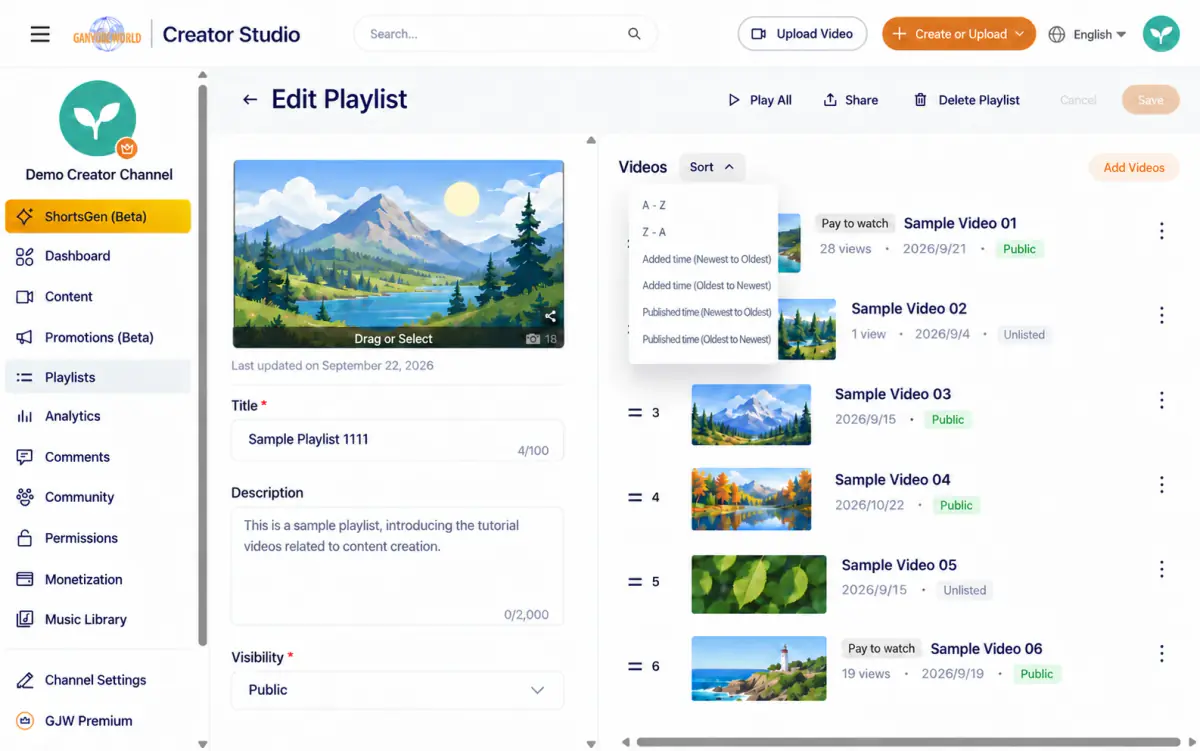Open ShortsGen (Beta) in the sidebar

98,216
